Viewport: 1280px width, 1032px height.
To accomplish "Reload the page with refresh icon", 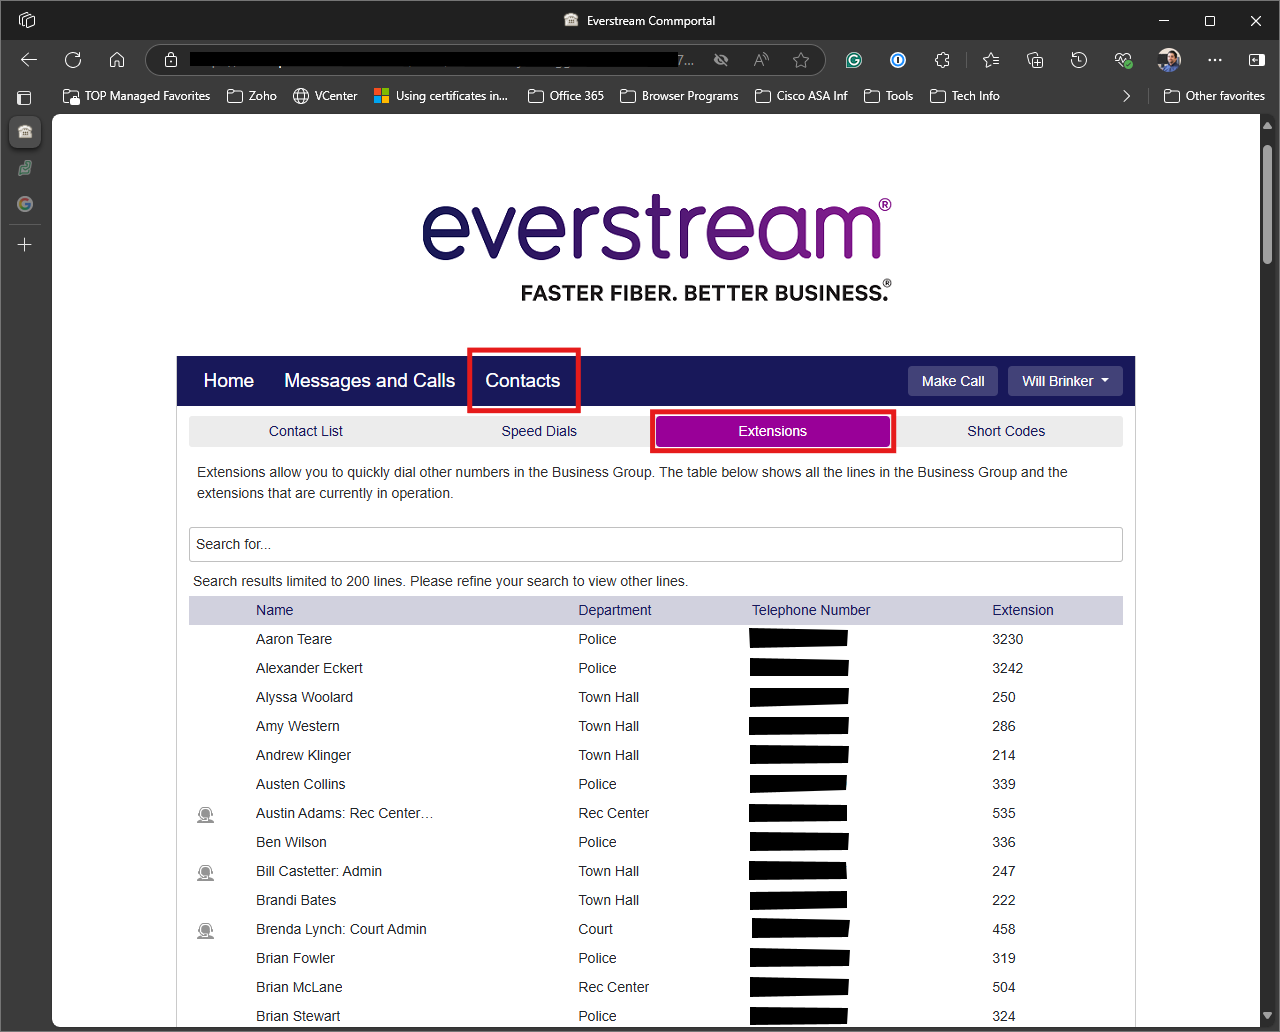I will (x=73, y=60).
